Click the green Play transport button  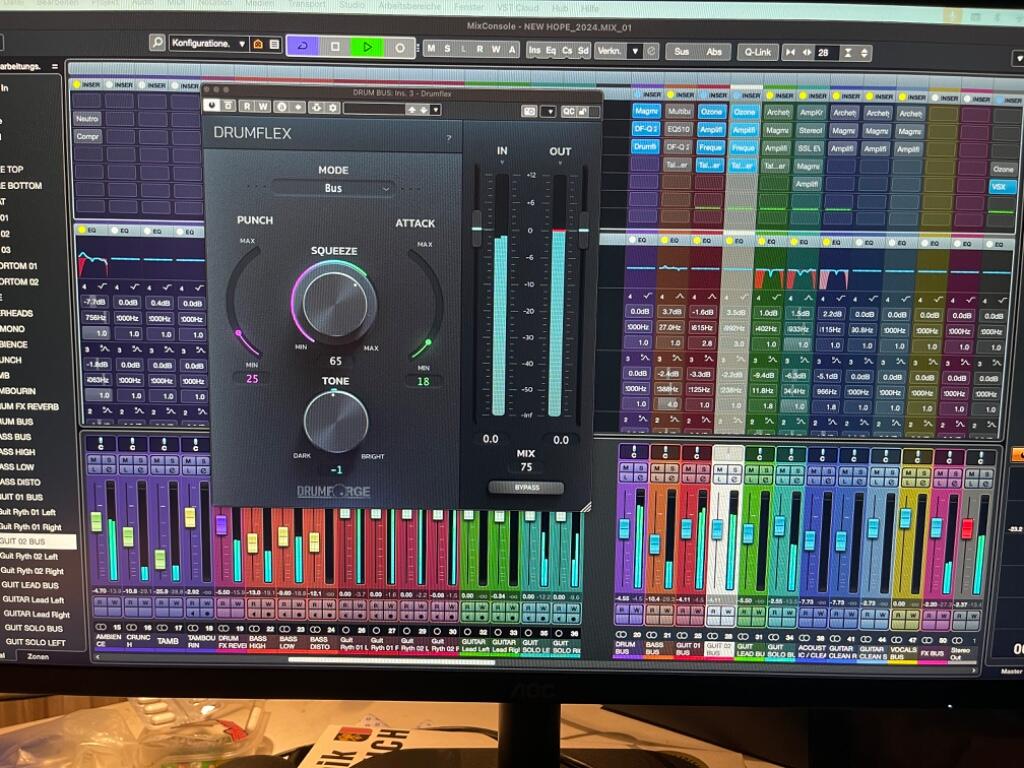point(367,47)
